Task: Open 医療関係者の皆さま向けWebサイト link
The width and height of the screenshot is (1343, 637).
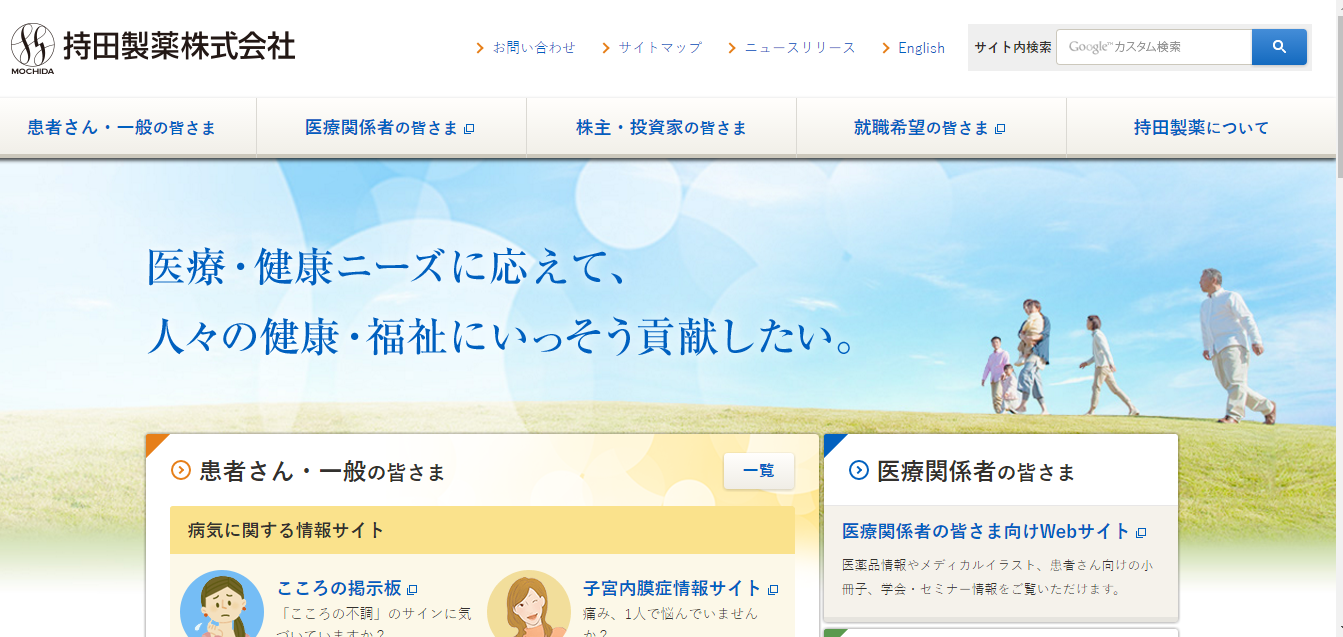Action: pos(986,531)
